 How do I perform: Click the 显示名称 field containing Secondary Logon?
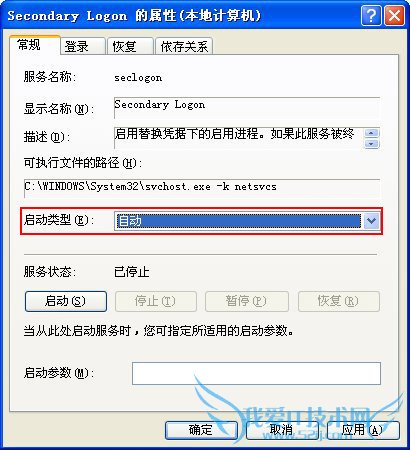(x=247, y=108)
